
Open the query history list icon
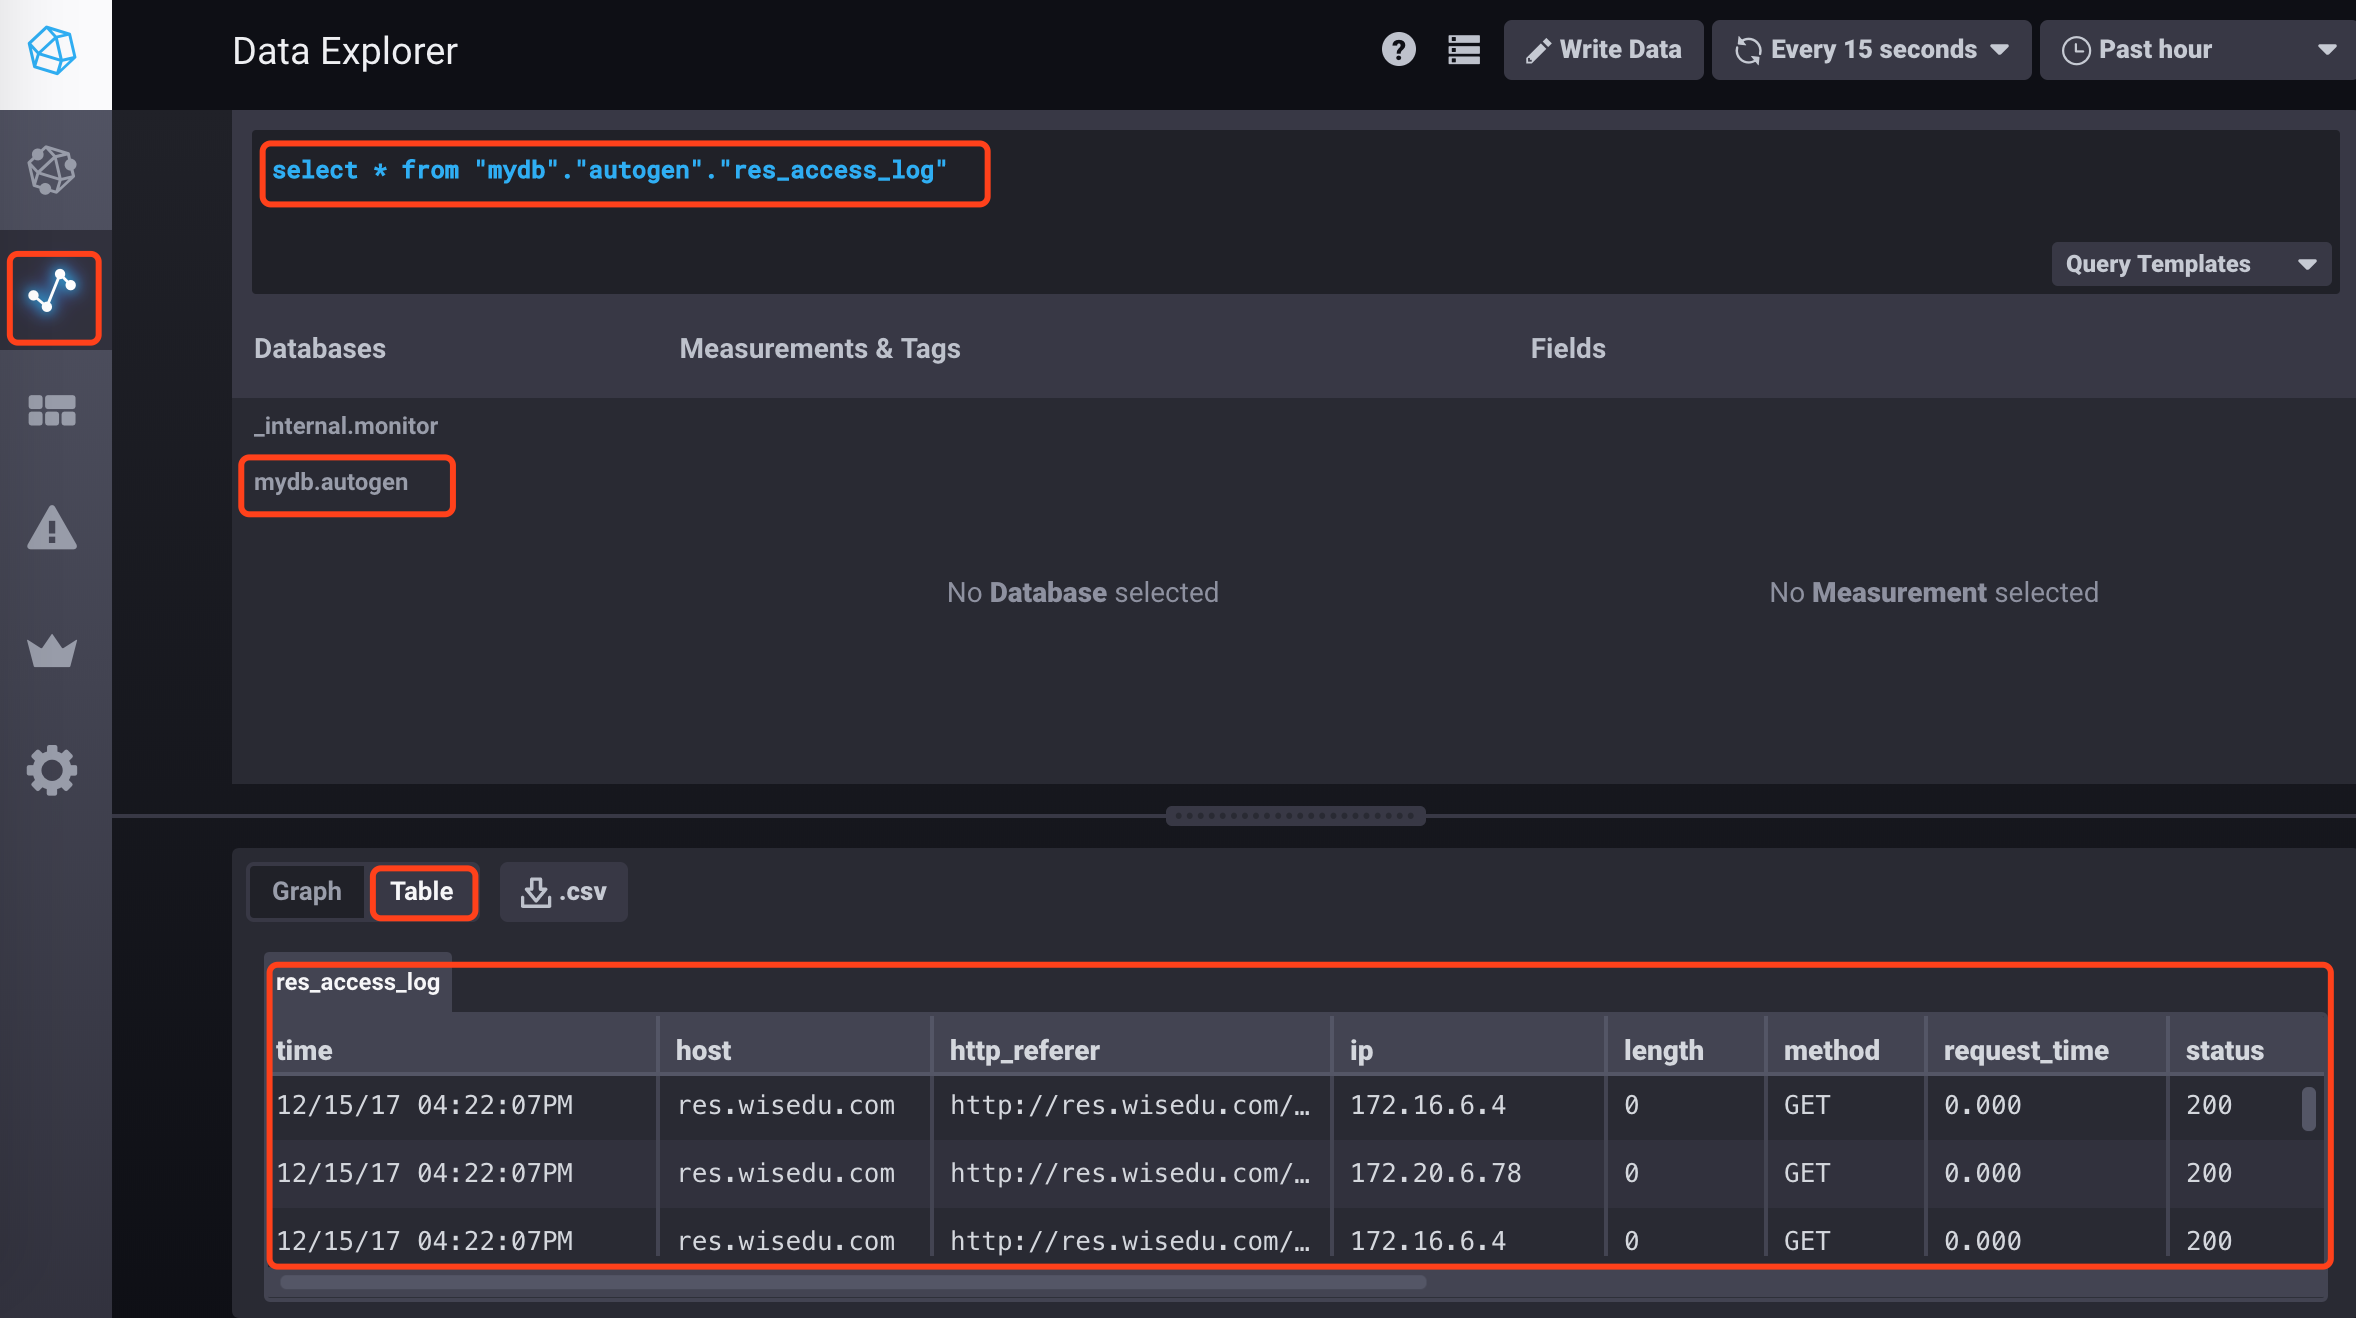point(1463,50)
